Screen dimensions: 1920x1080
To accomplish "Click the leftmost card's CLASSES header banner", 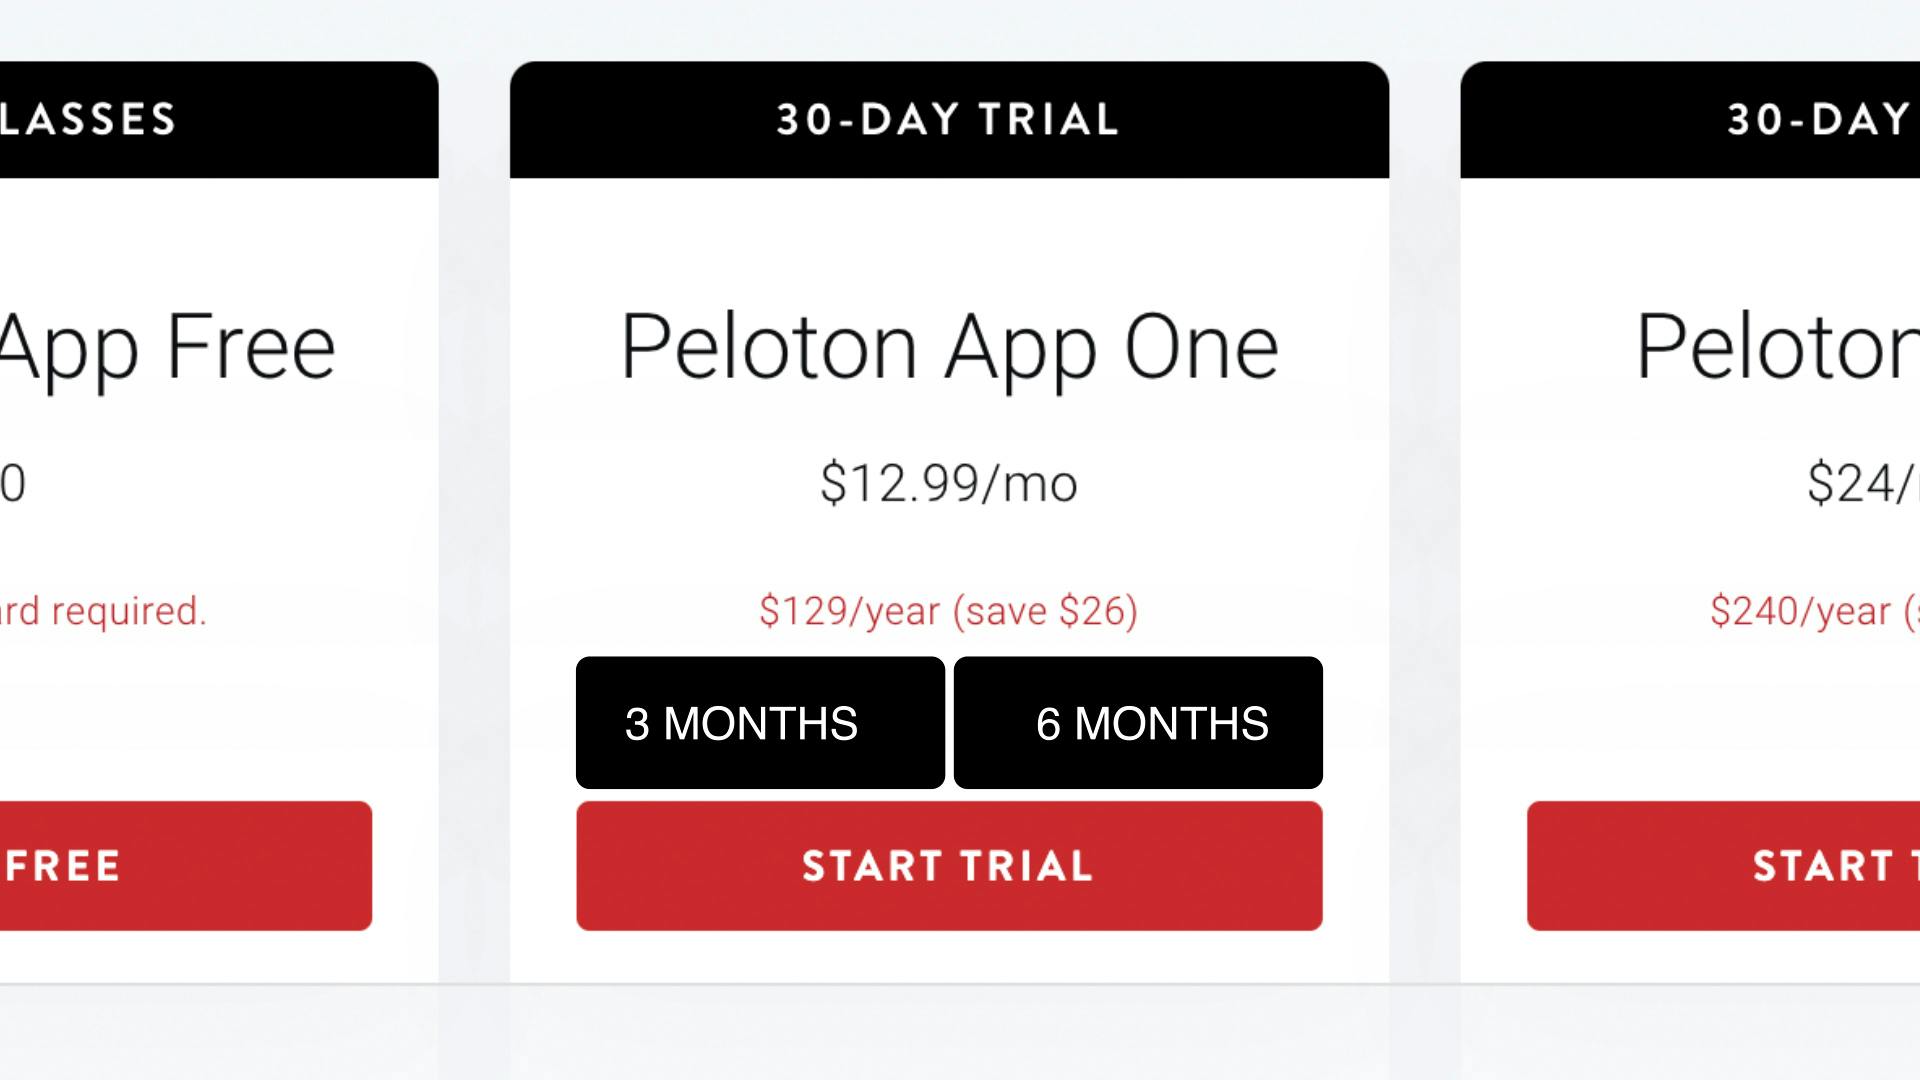I will 218,120.
